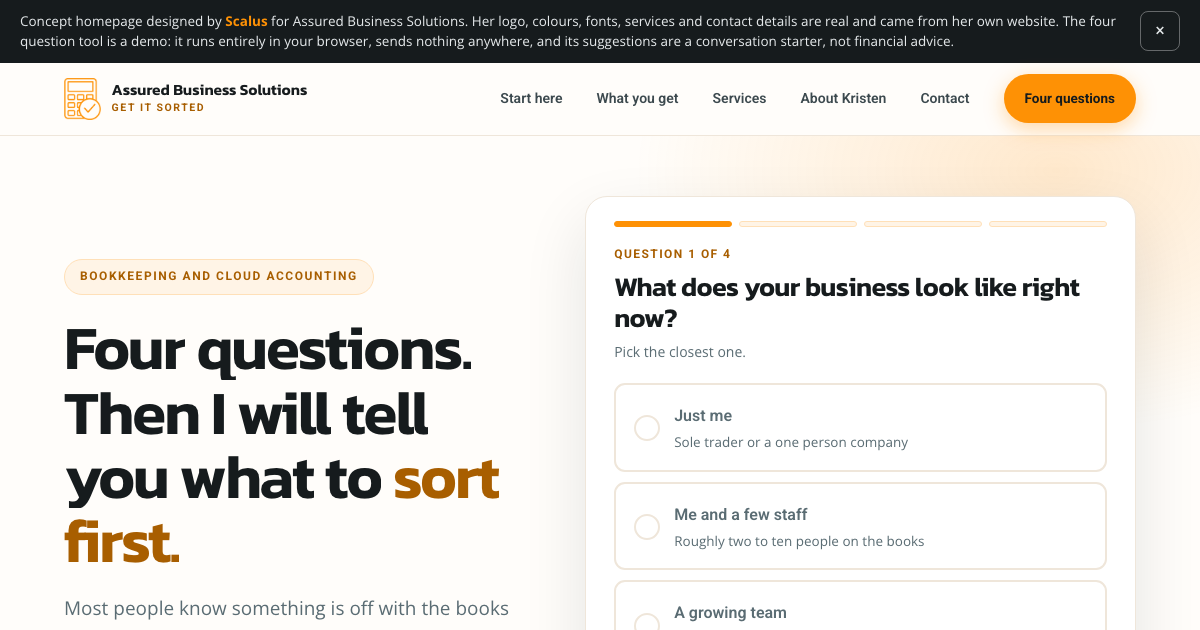This screenshot has height=630, width=1200.
Task: Open the Services nav item
Action: click(x=739, y=98)
